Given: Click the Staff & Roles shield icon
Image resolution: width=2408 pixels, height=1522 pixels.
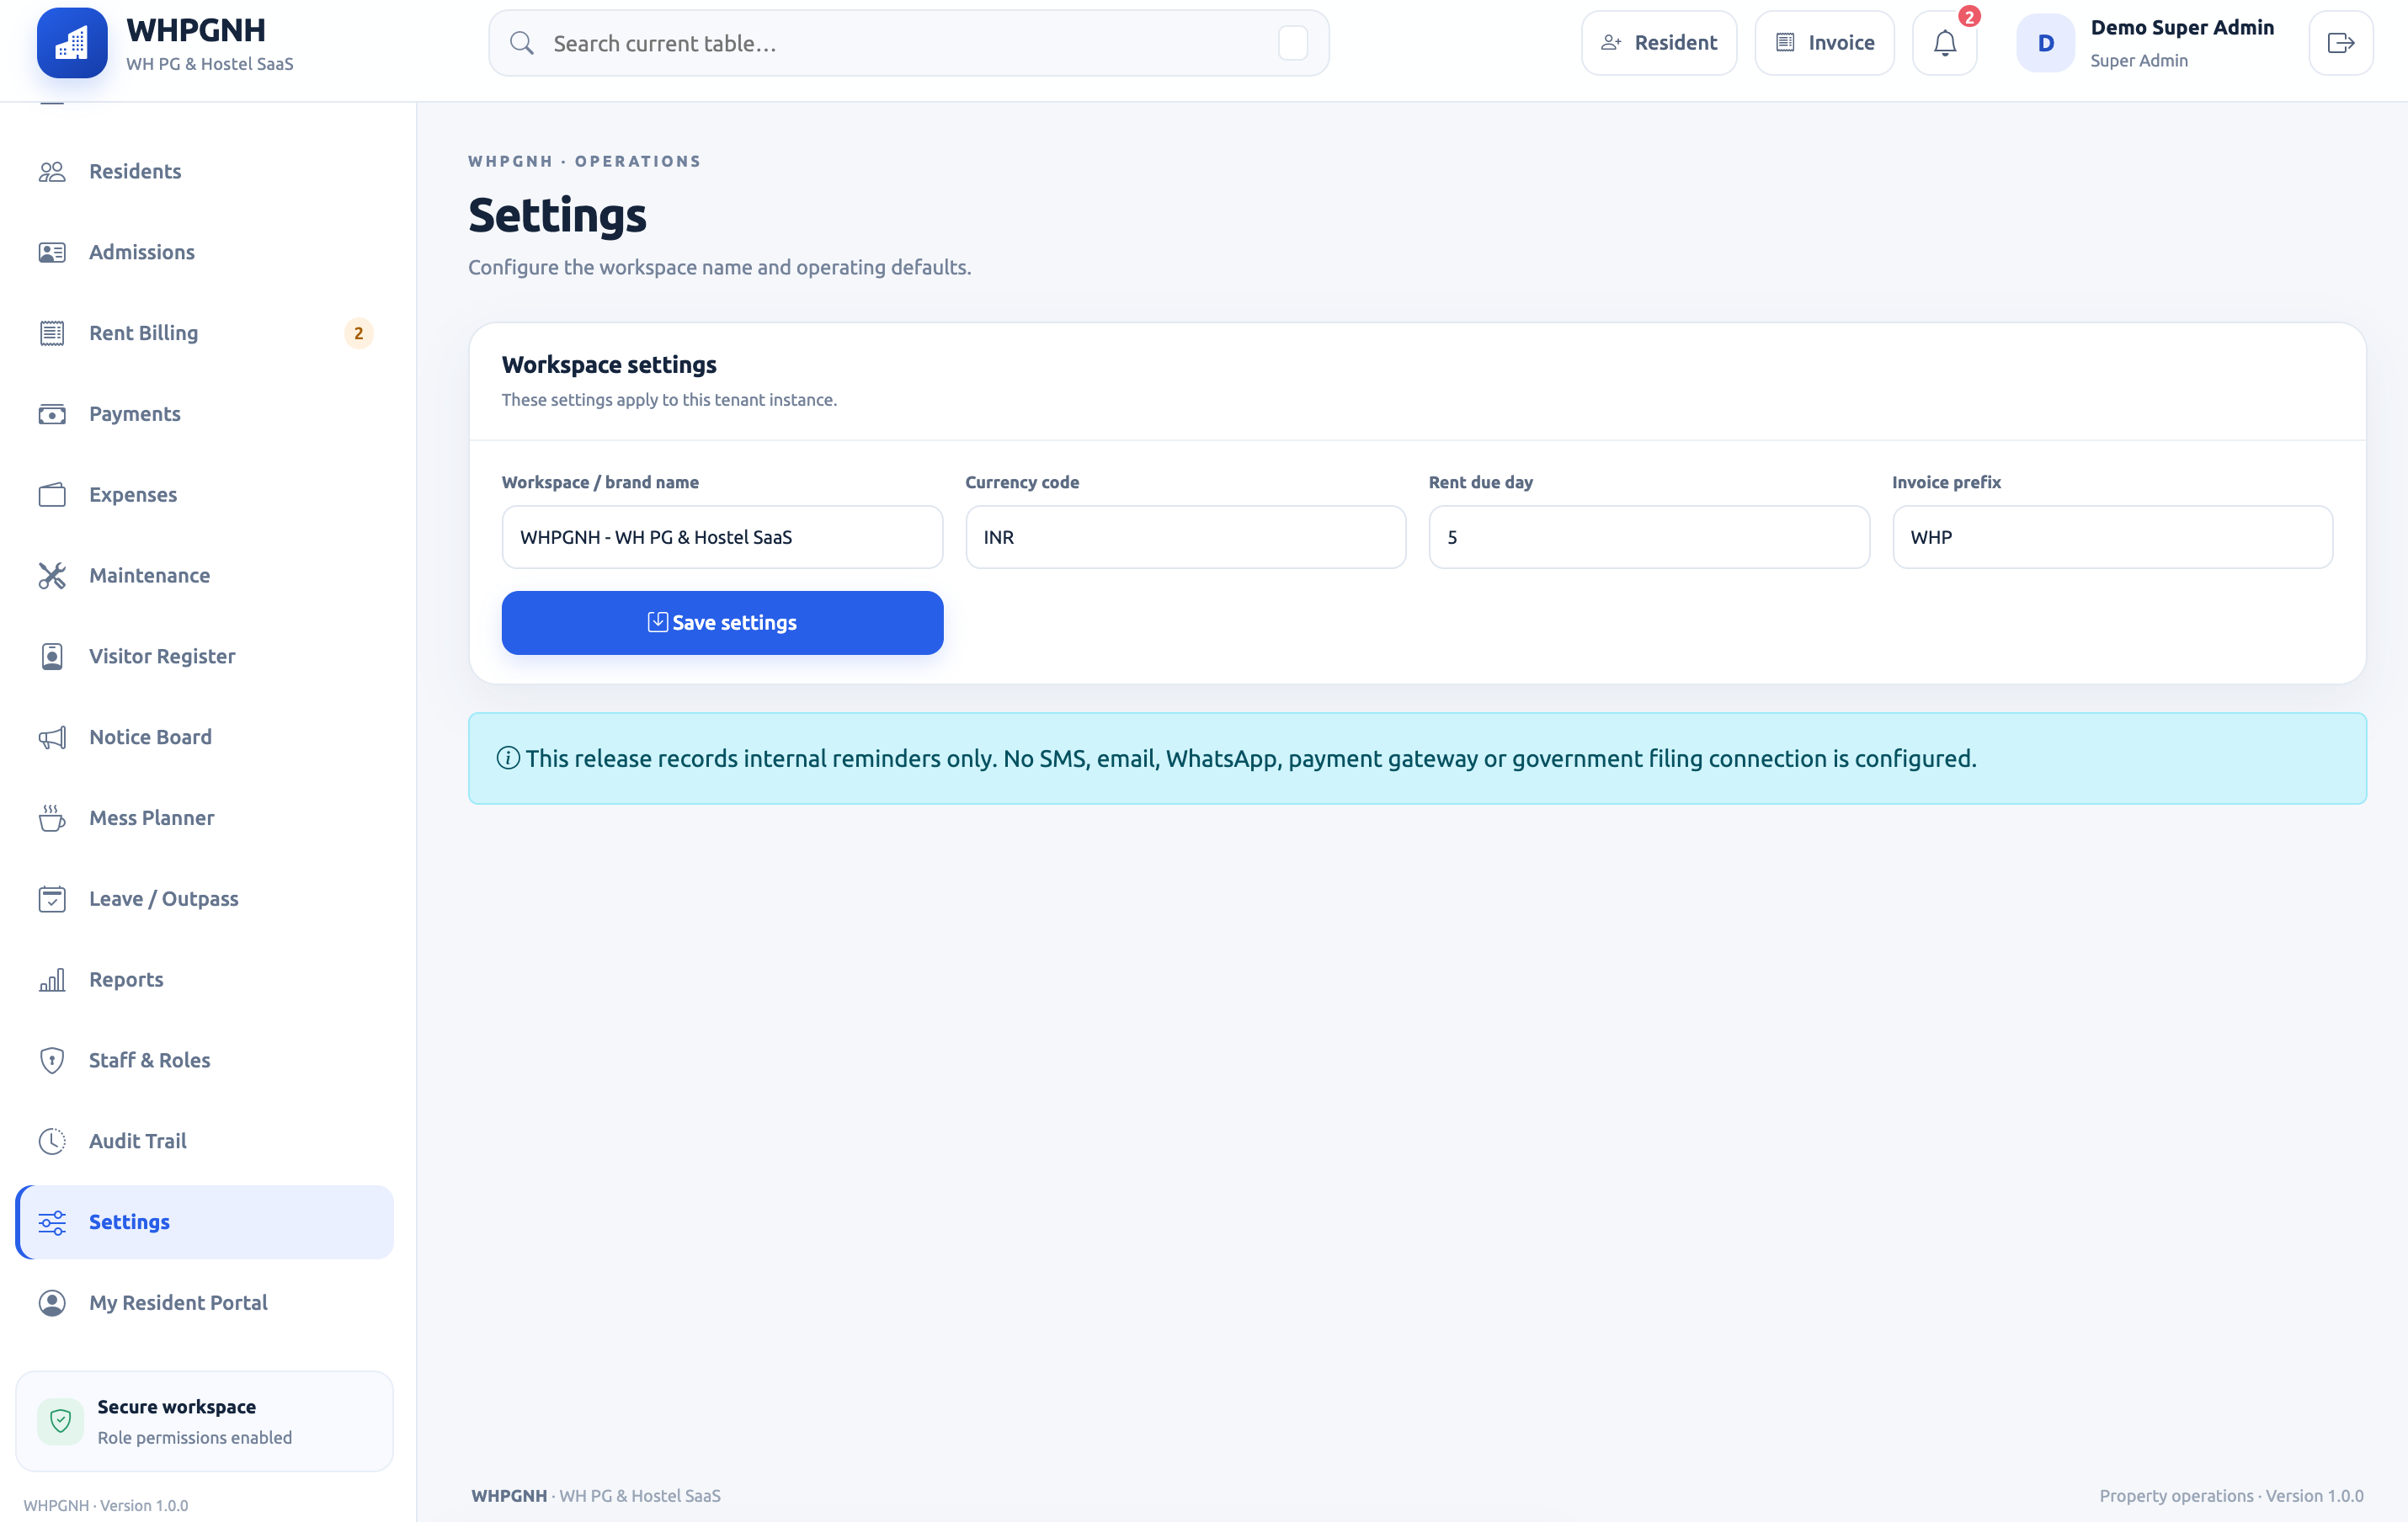Looking at the screenshot, I should pyautogui.click(x=52, y=1060).
